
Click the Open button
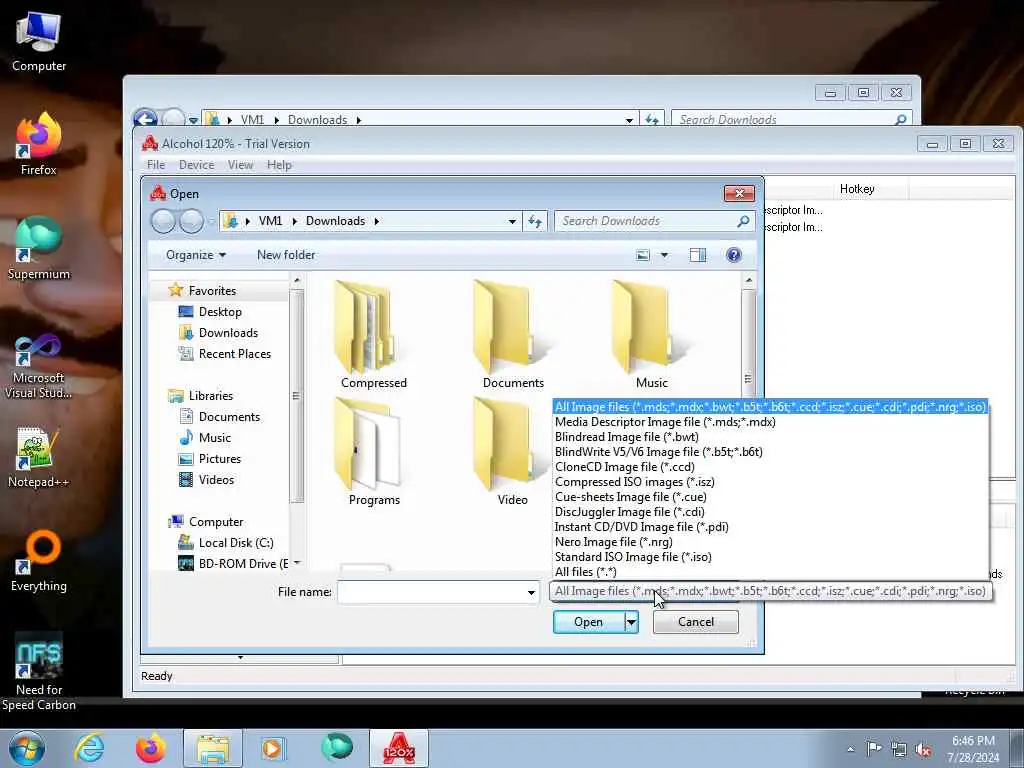[x=588, y=622]
